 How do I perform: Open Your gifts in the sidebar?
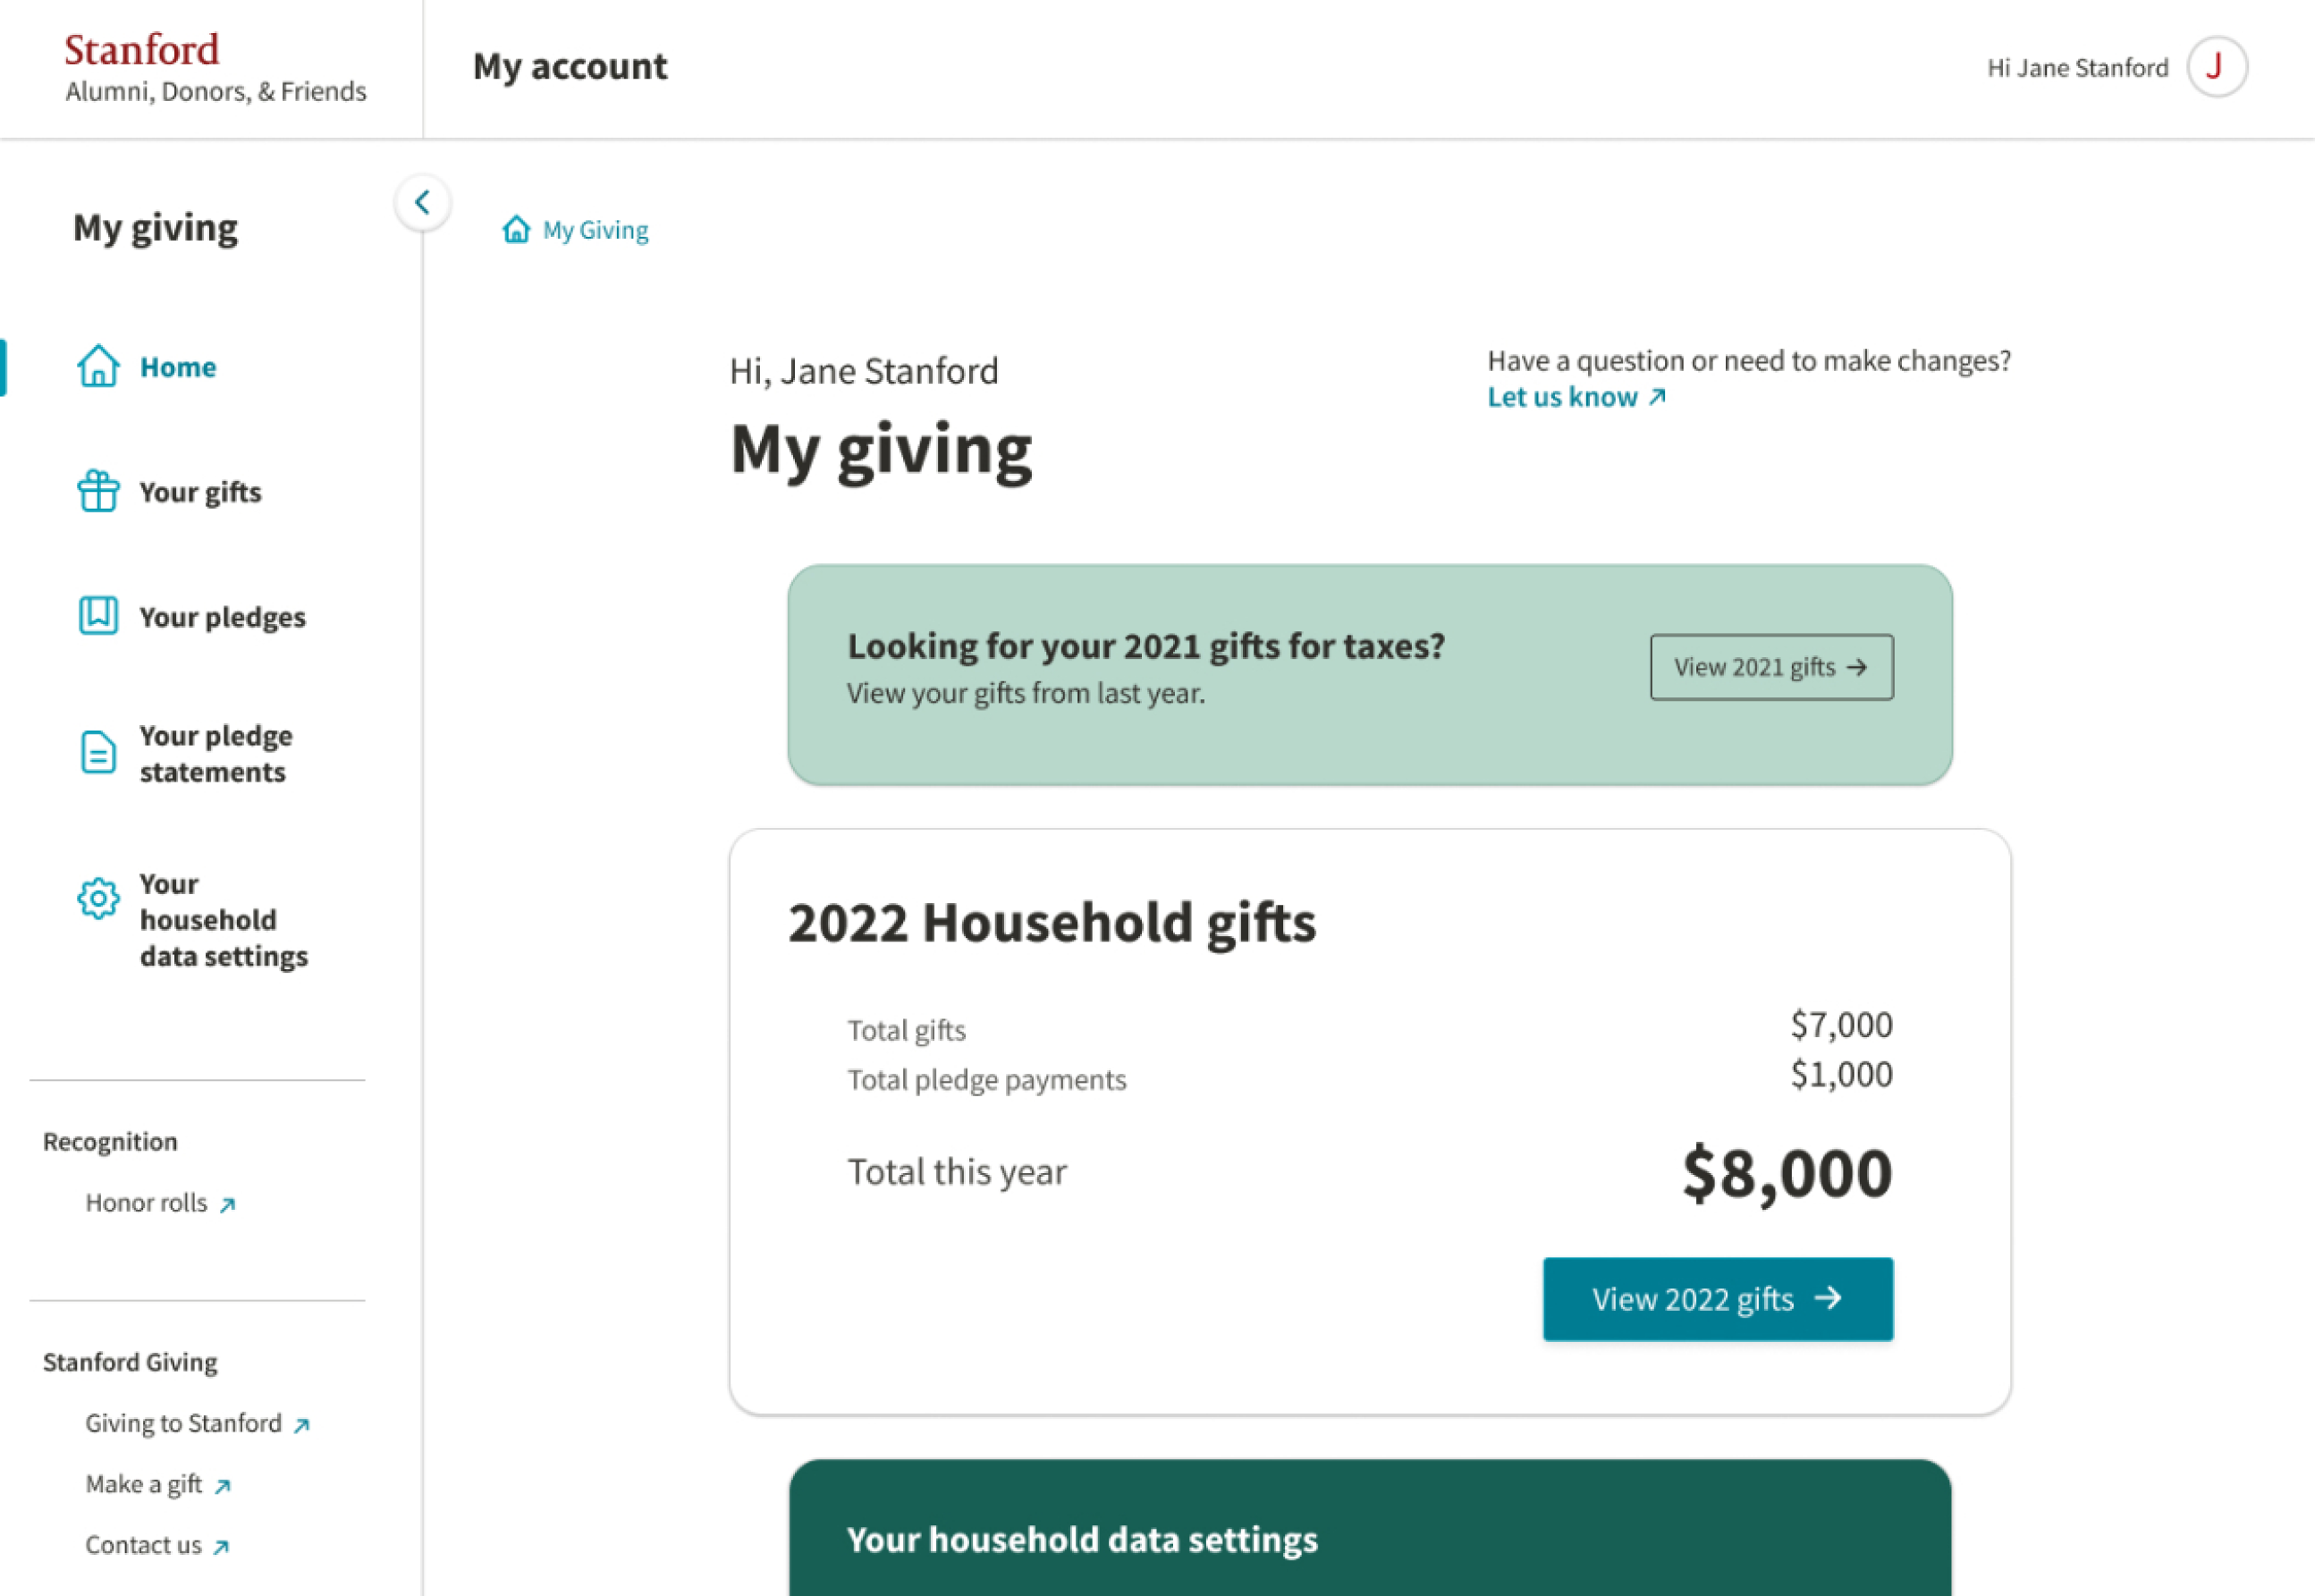point(200,492)
